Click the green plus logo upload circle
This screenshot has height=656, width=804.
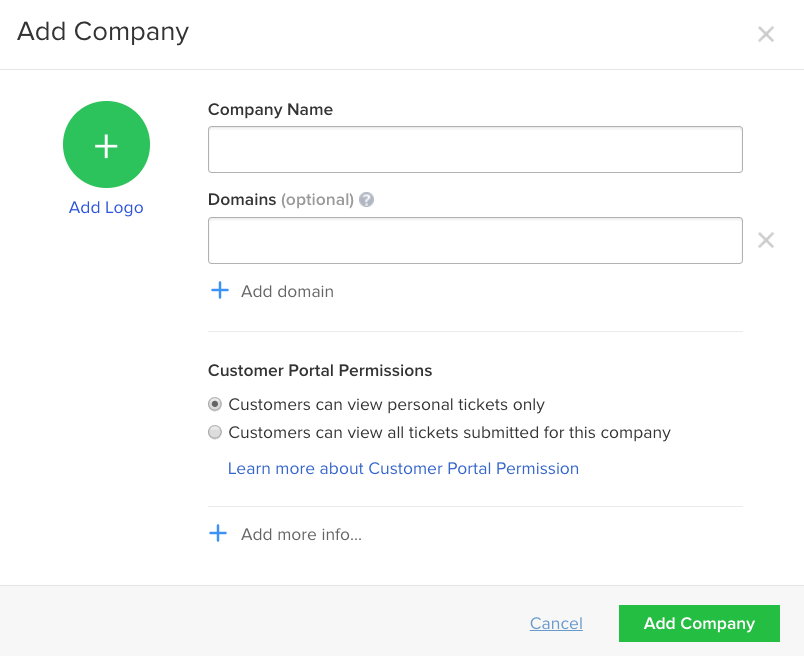106,145
